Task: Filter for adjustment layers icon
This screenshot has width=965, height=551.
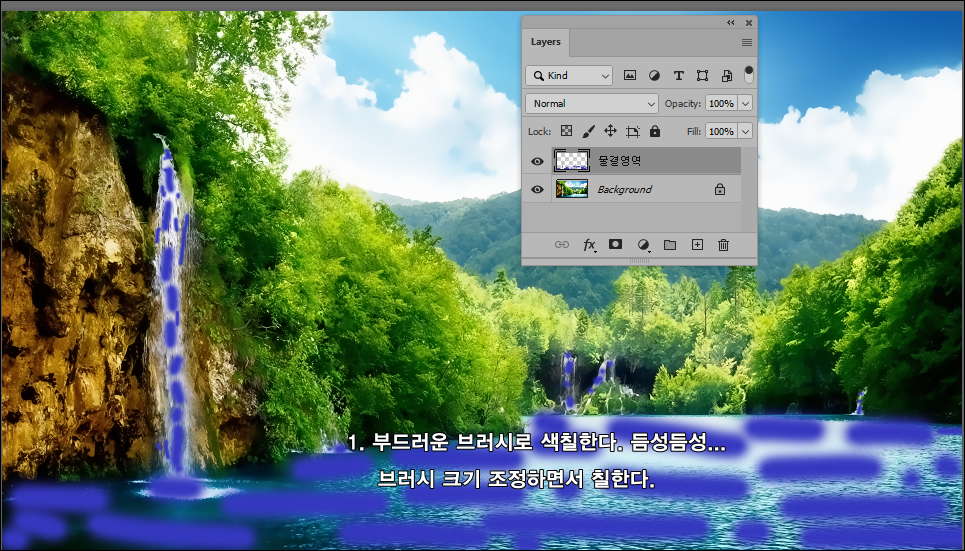Action: (654, 75)
